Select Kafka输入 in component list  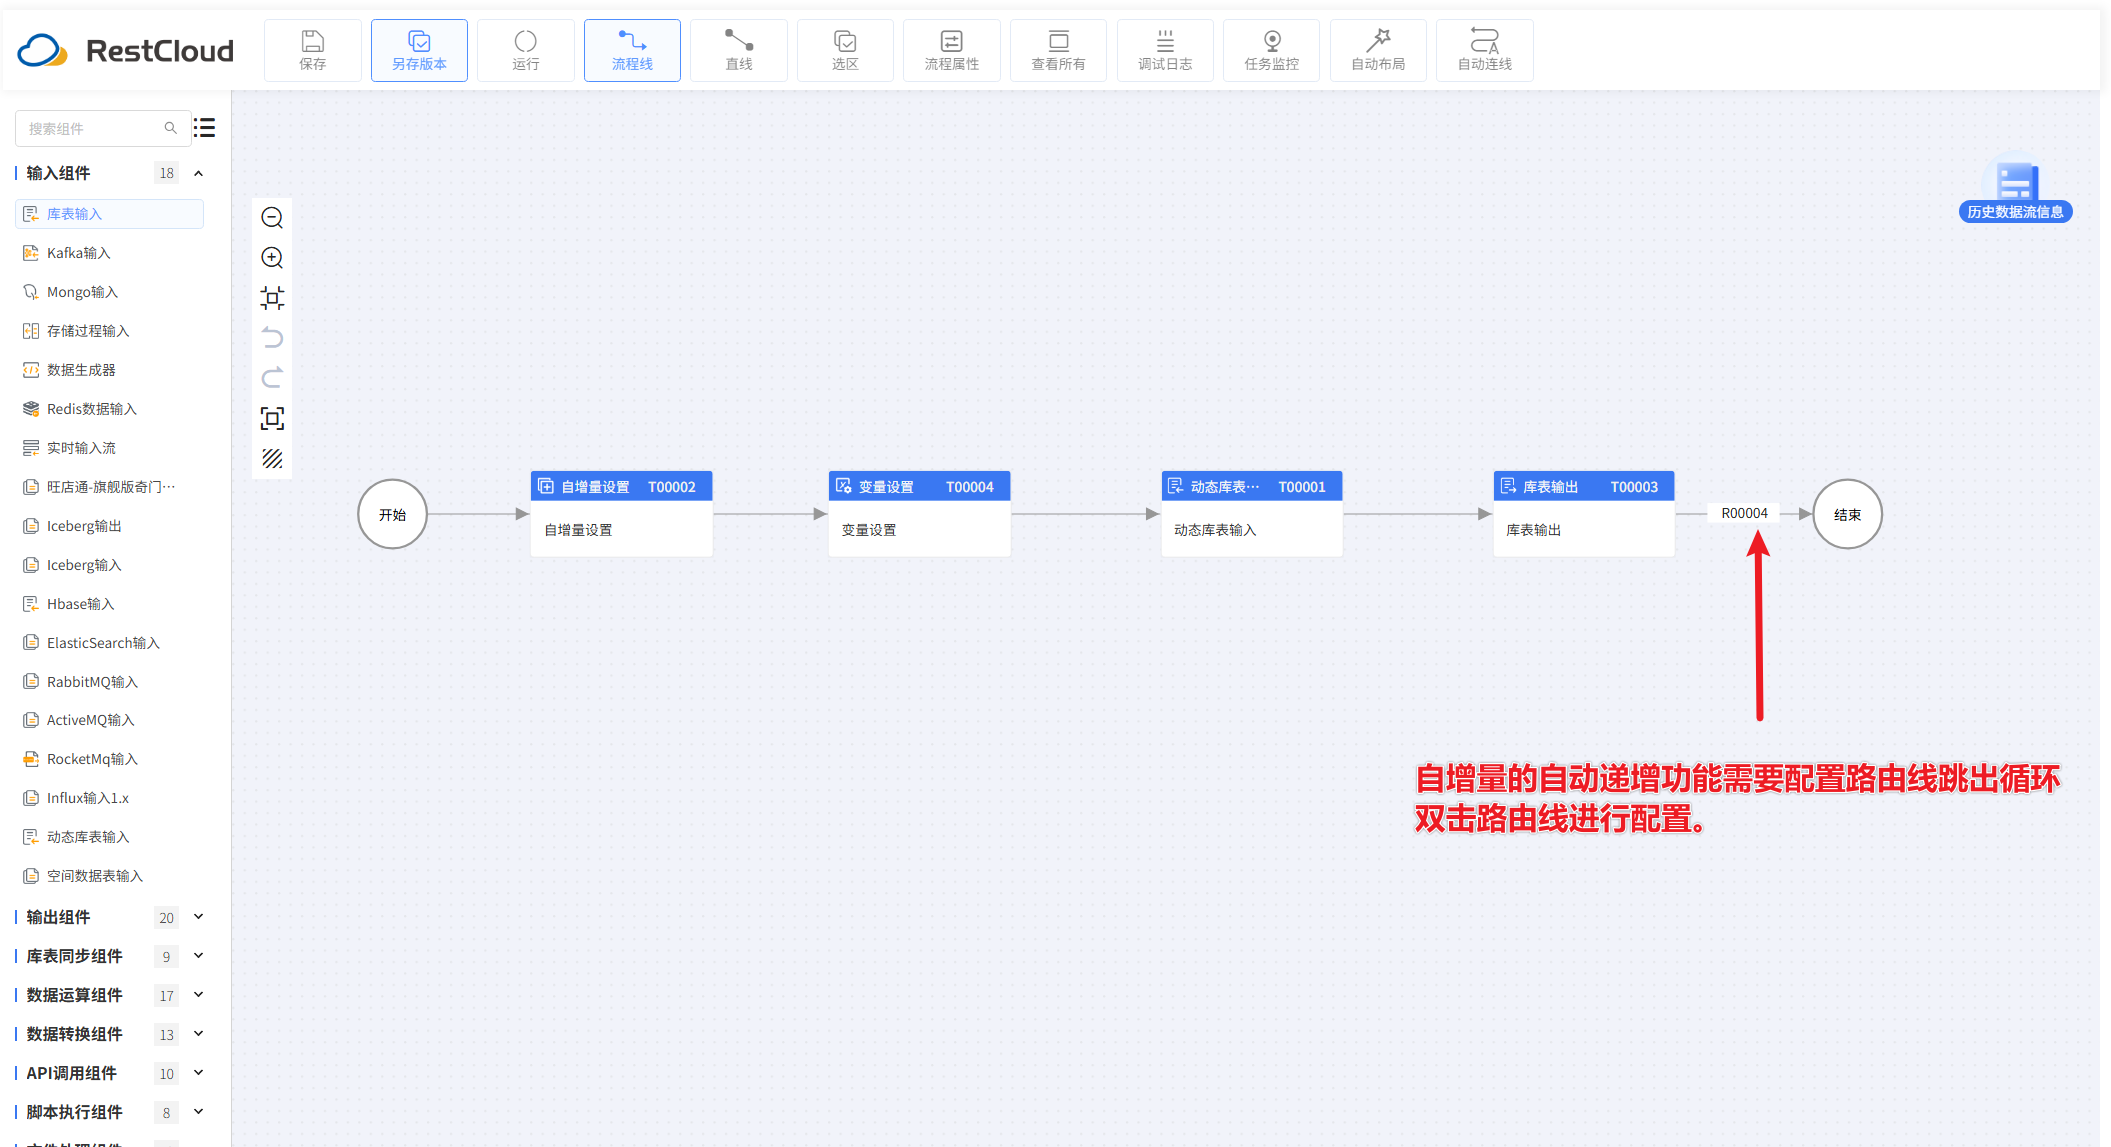coord(78,253)
